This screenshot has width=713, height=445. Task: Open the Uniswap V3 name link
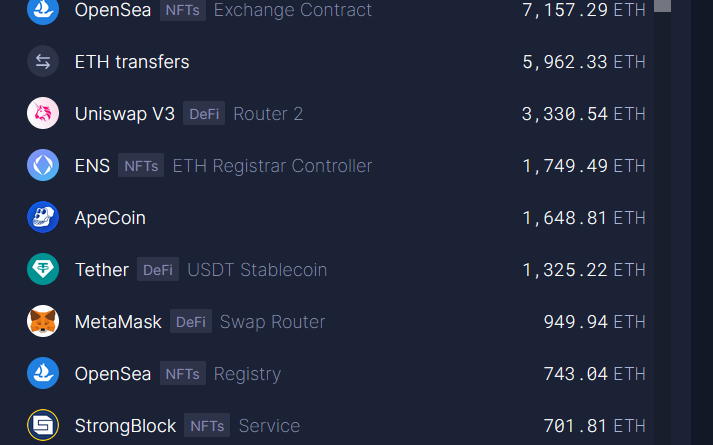125,114
